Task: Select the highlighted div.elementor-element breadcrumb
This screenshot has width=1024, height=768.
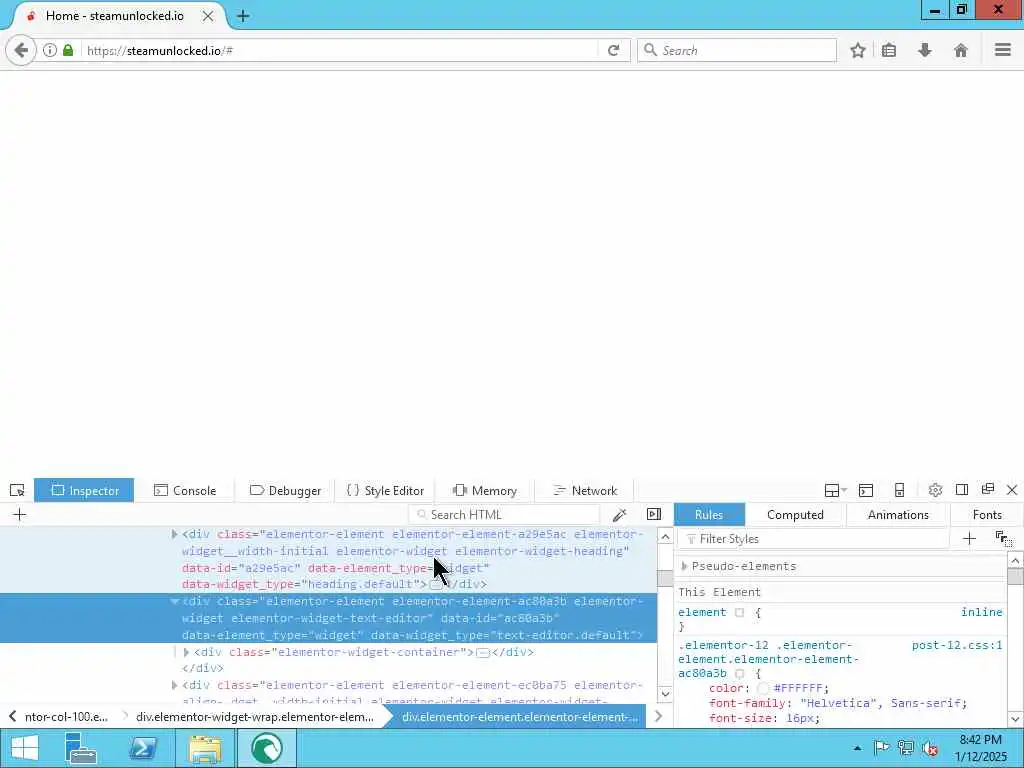Action: coord(520,716)
